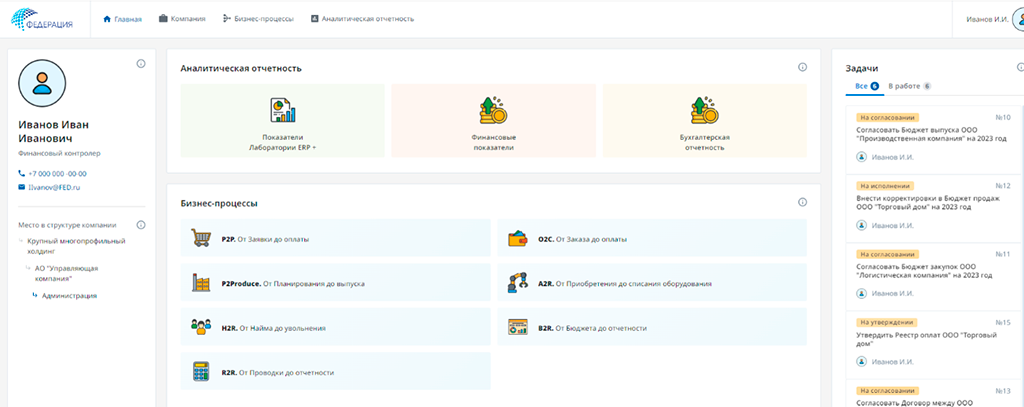The height and width of the screenshot is (407, 1024).
Task: Click assignee avatar icon in task №15
Action: coord(861,361)
